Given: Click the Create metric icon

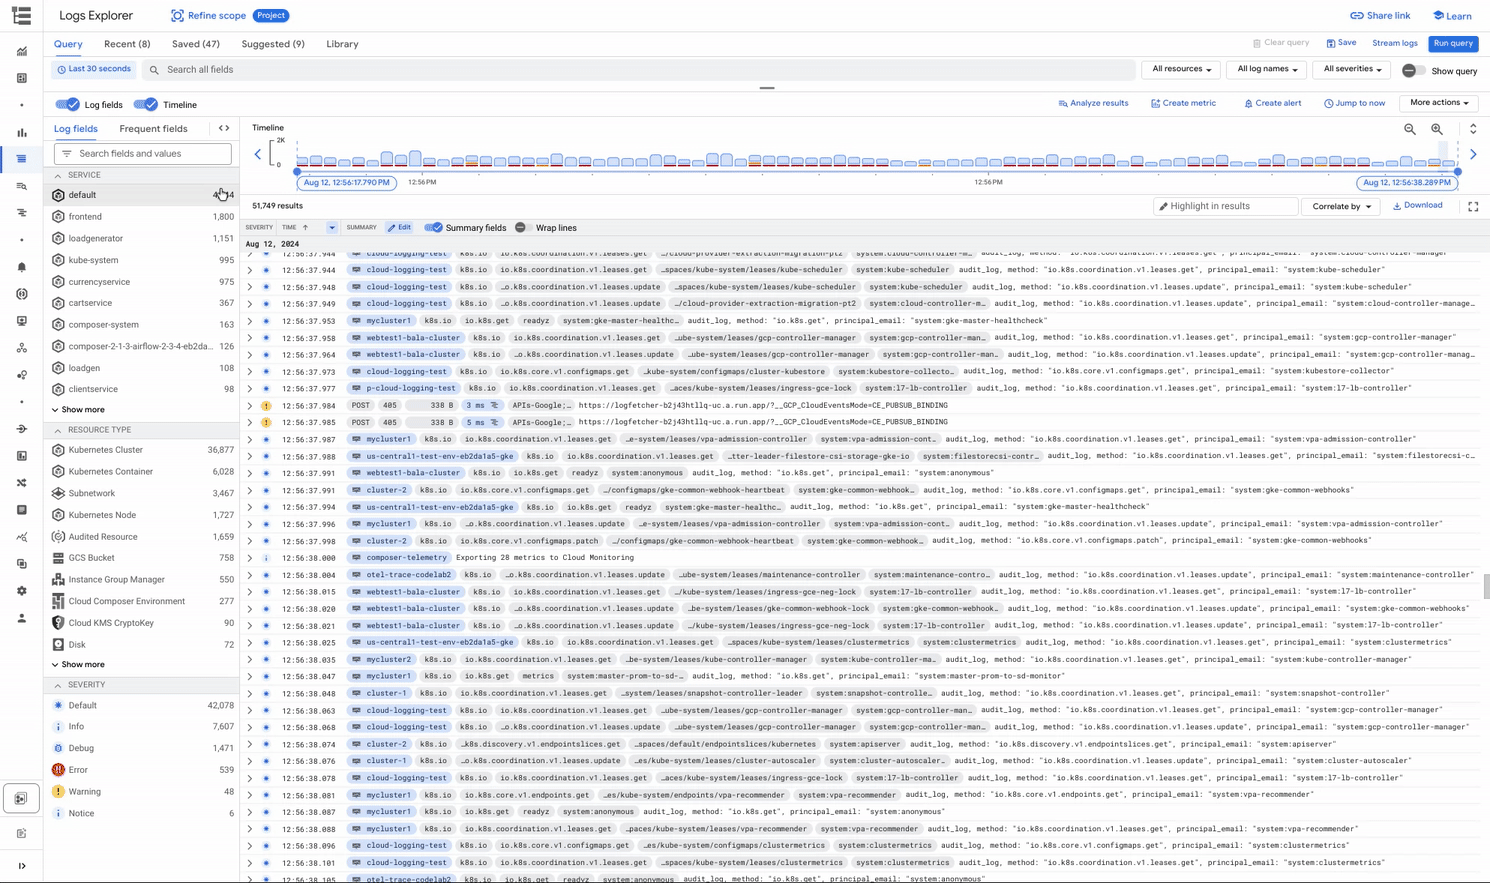Looking at the screenshot, I should pyautogui.click(x=1155, y=103).
